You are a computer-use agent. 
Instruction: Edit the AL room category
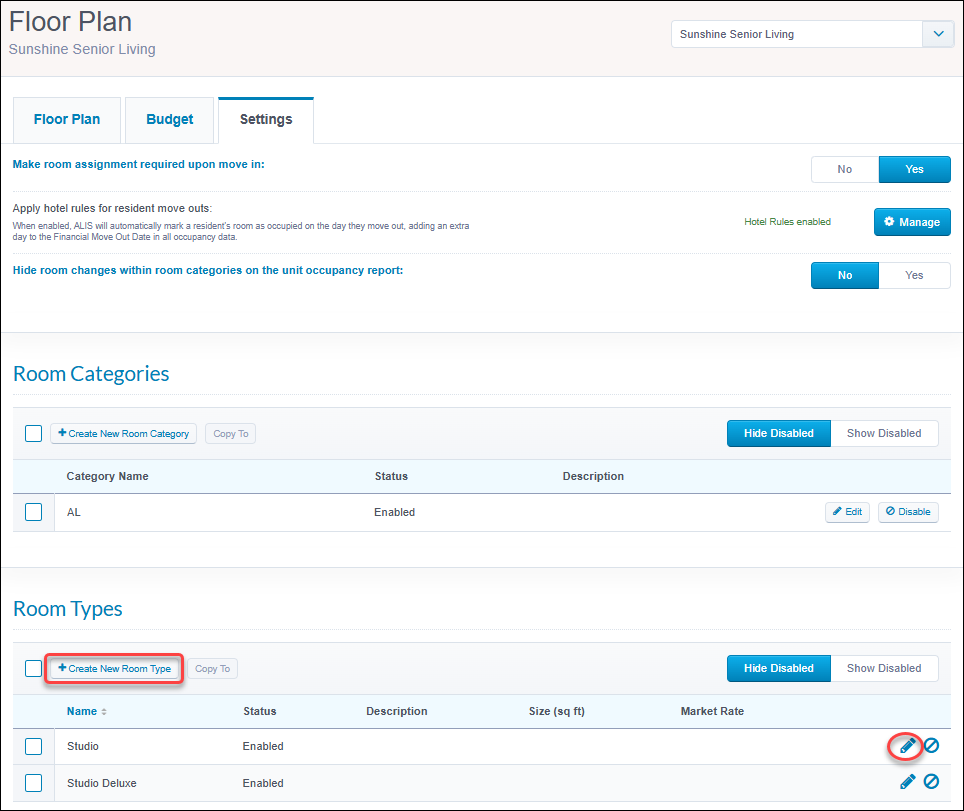point(847,512)
